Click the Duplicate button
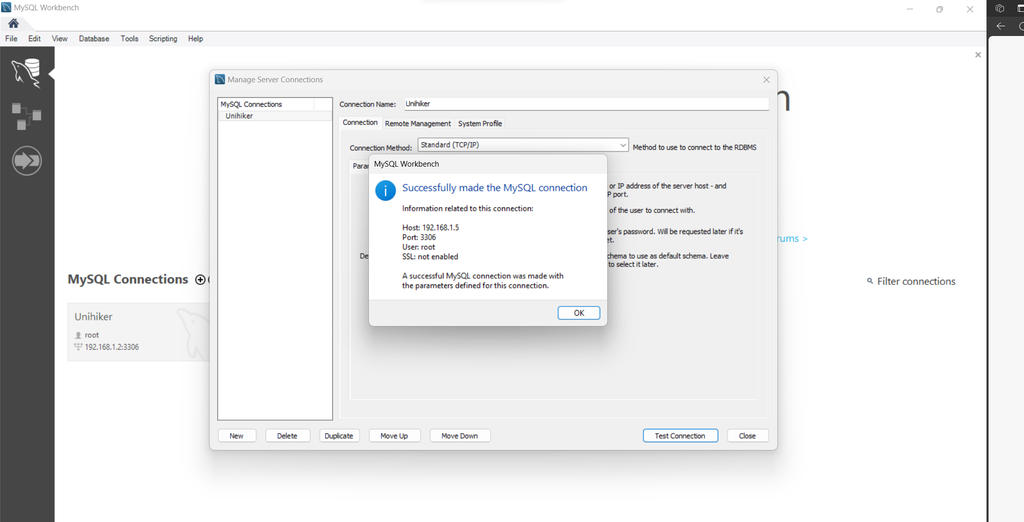This screenshot has width=1024, height=522. click(339, 436)
